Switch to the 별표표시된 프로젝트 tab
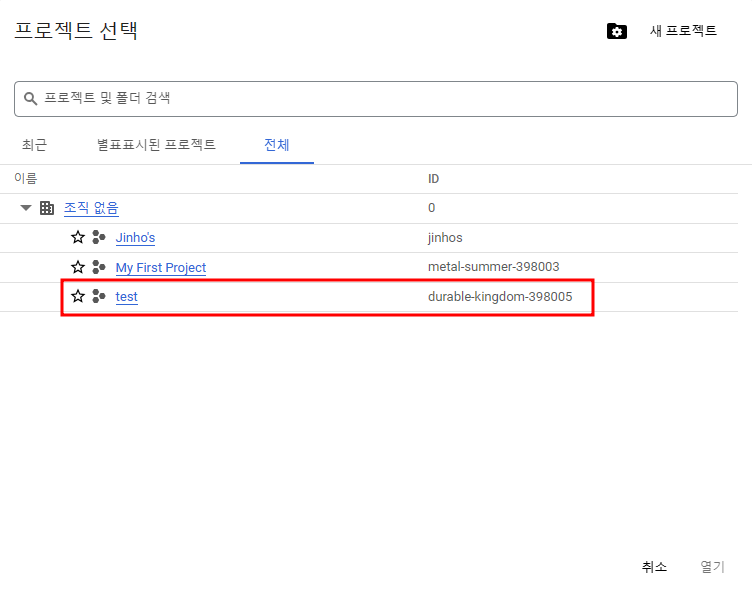 156,145
